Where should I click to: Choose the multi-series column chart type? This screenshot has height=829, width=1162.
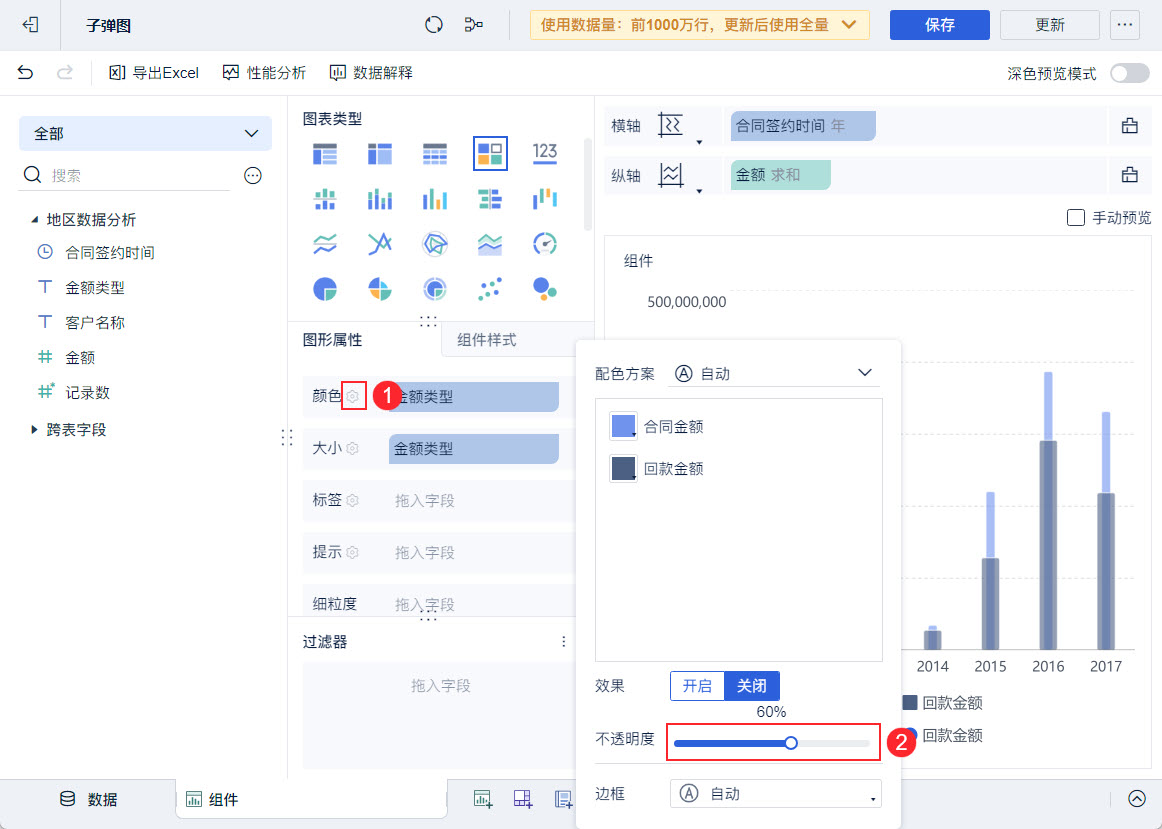click(434, 199)
